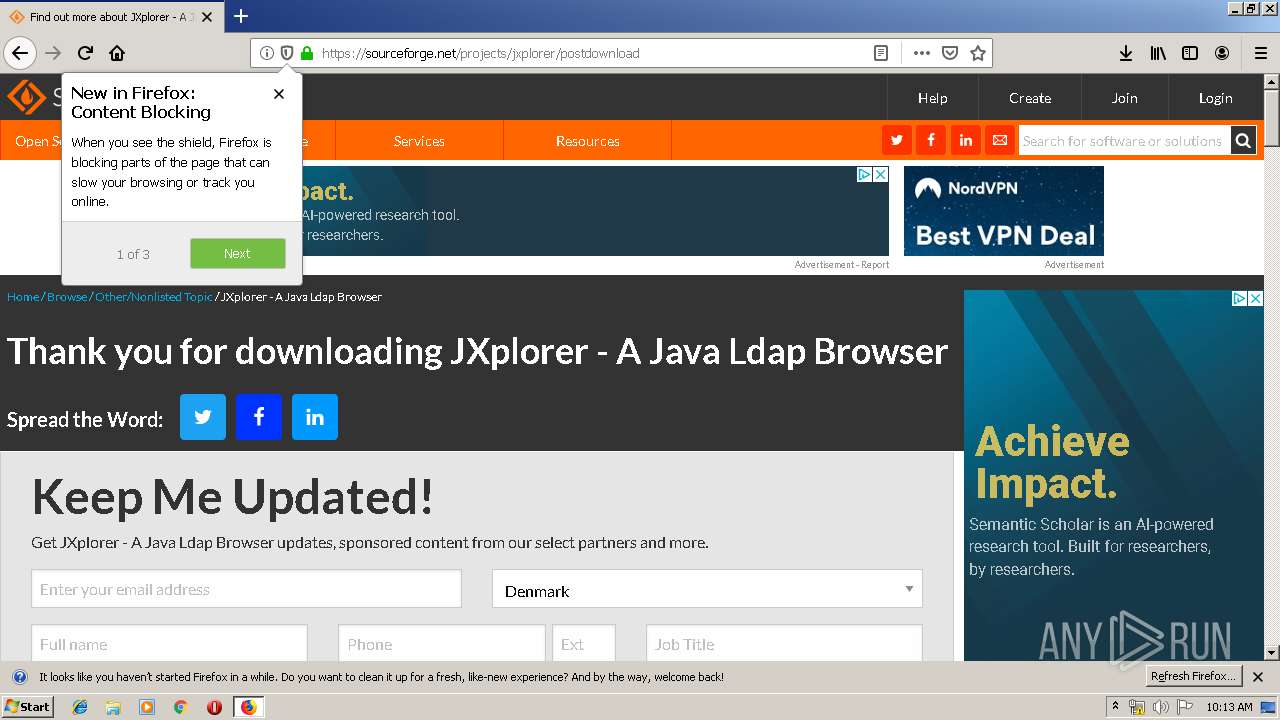Image resolution: width=1280 pixels, height=720 pixels.
Task: Focus the search for software box
Action: 1124,141
